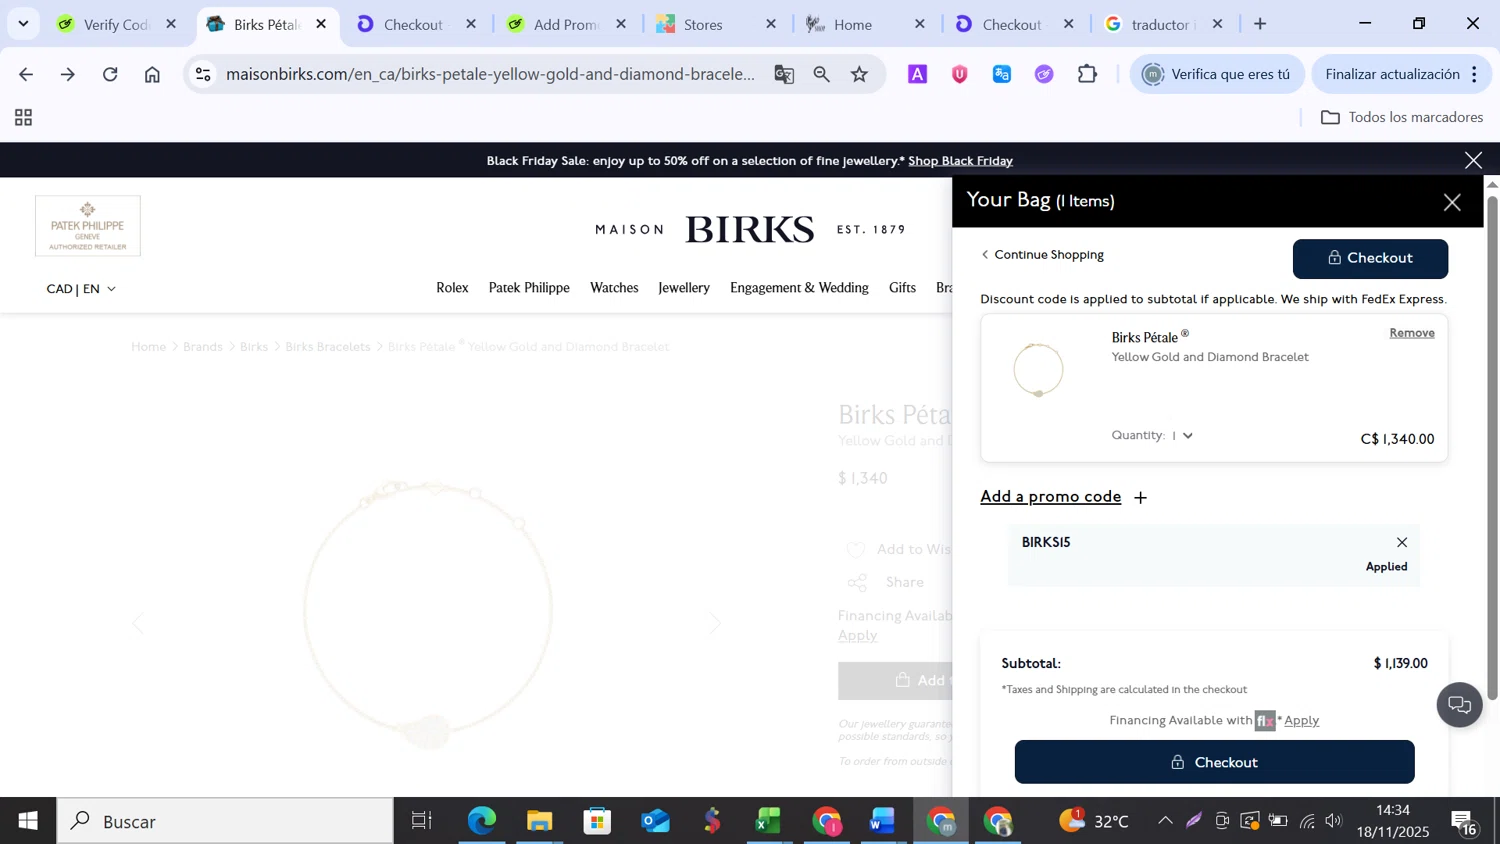Image resolution: width=1500 pixels, height=844 pixels.
Task: Click the Brands breadcrumb link
Action: pos(203,347)
